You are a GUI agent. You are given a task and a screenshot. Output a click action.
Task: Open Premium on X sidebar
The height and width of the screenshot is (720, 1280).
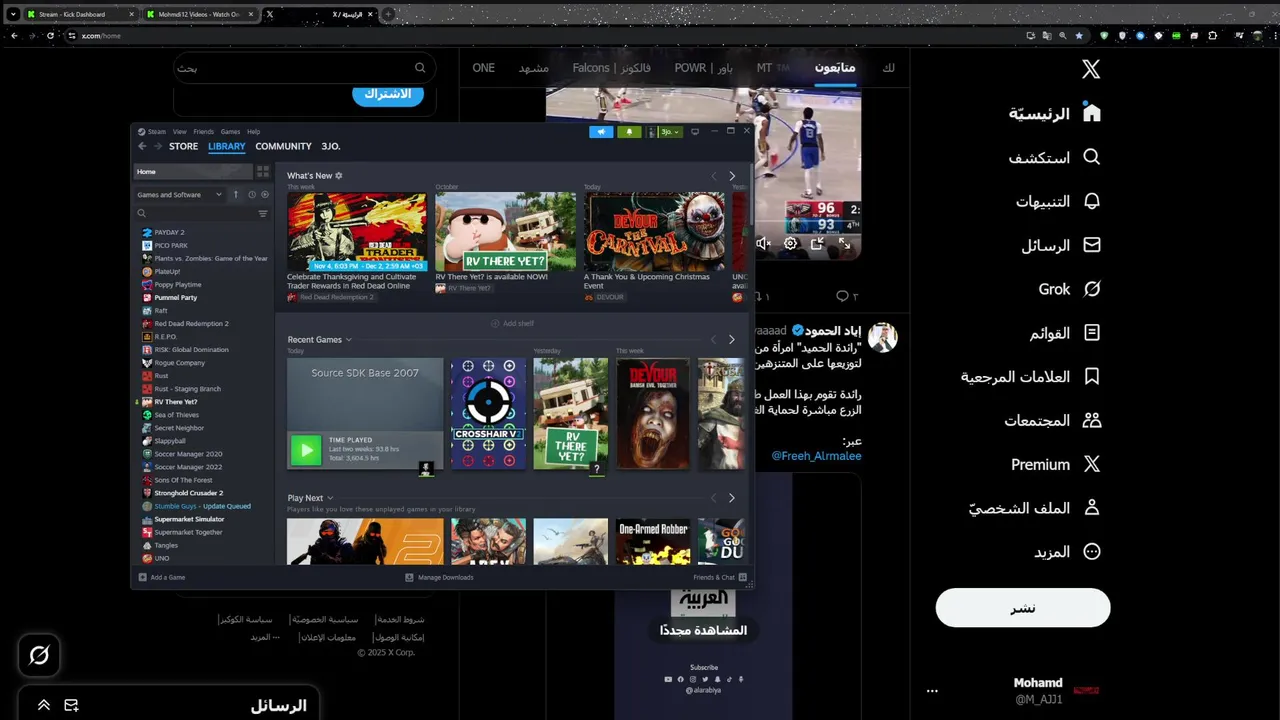1056,464
